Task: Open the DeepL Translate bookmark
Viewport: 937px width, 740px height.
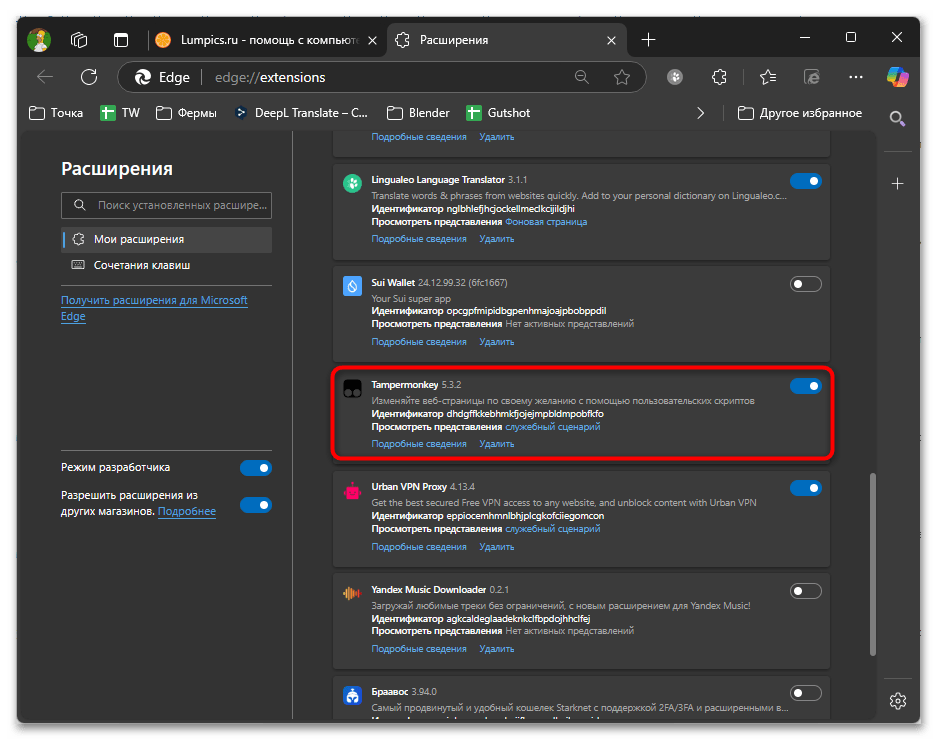Action: tap(302, 113)
